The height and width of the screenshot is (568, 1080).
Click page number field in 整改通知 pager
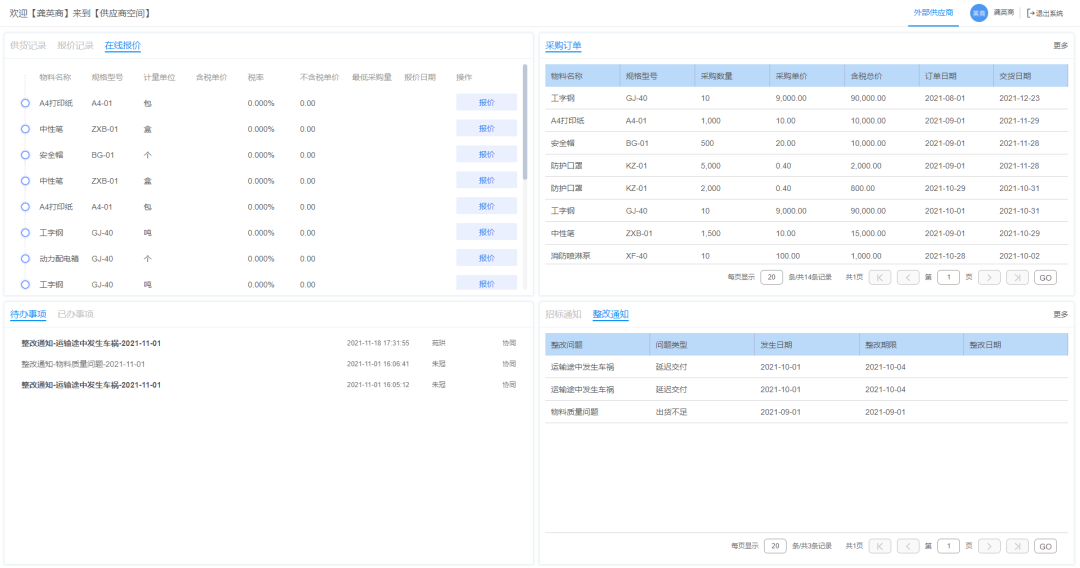point(948,546)
